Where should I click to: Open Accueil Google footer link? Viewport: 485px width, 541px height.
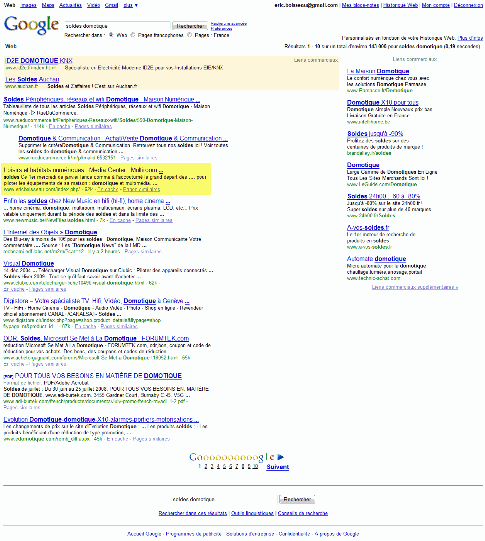tap(144, 534)
